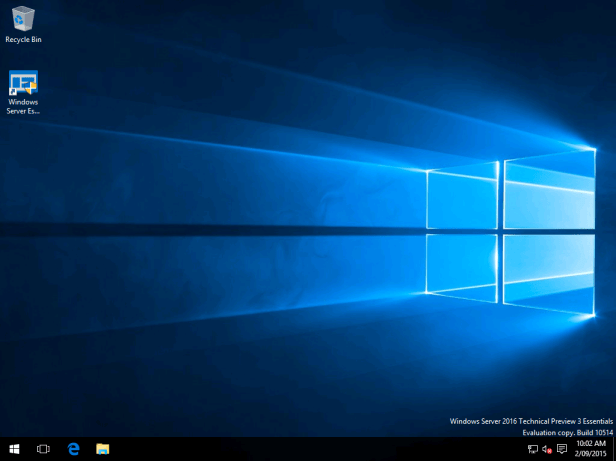Open File Explorer from the taskbar
This screenshot has height=461, width=616.
(x=102, y=449)
